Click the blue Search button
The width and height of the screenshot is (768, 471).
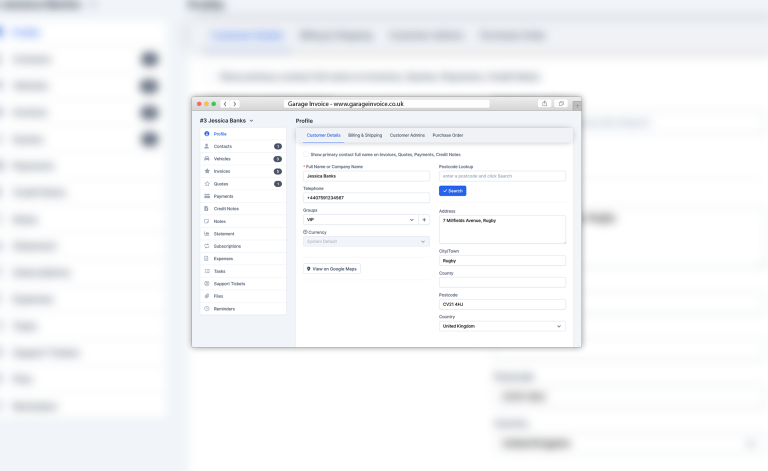(x=452, y=190)
